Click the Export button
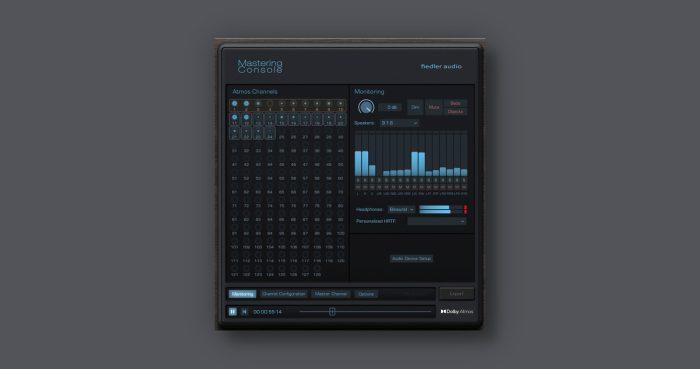Image resolution: width=700 pixels, height=369 pixels. [456, 294]
